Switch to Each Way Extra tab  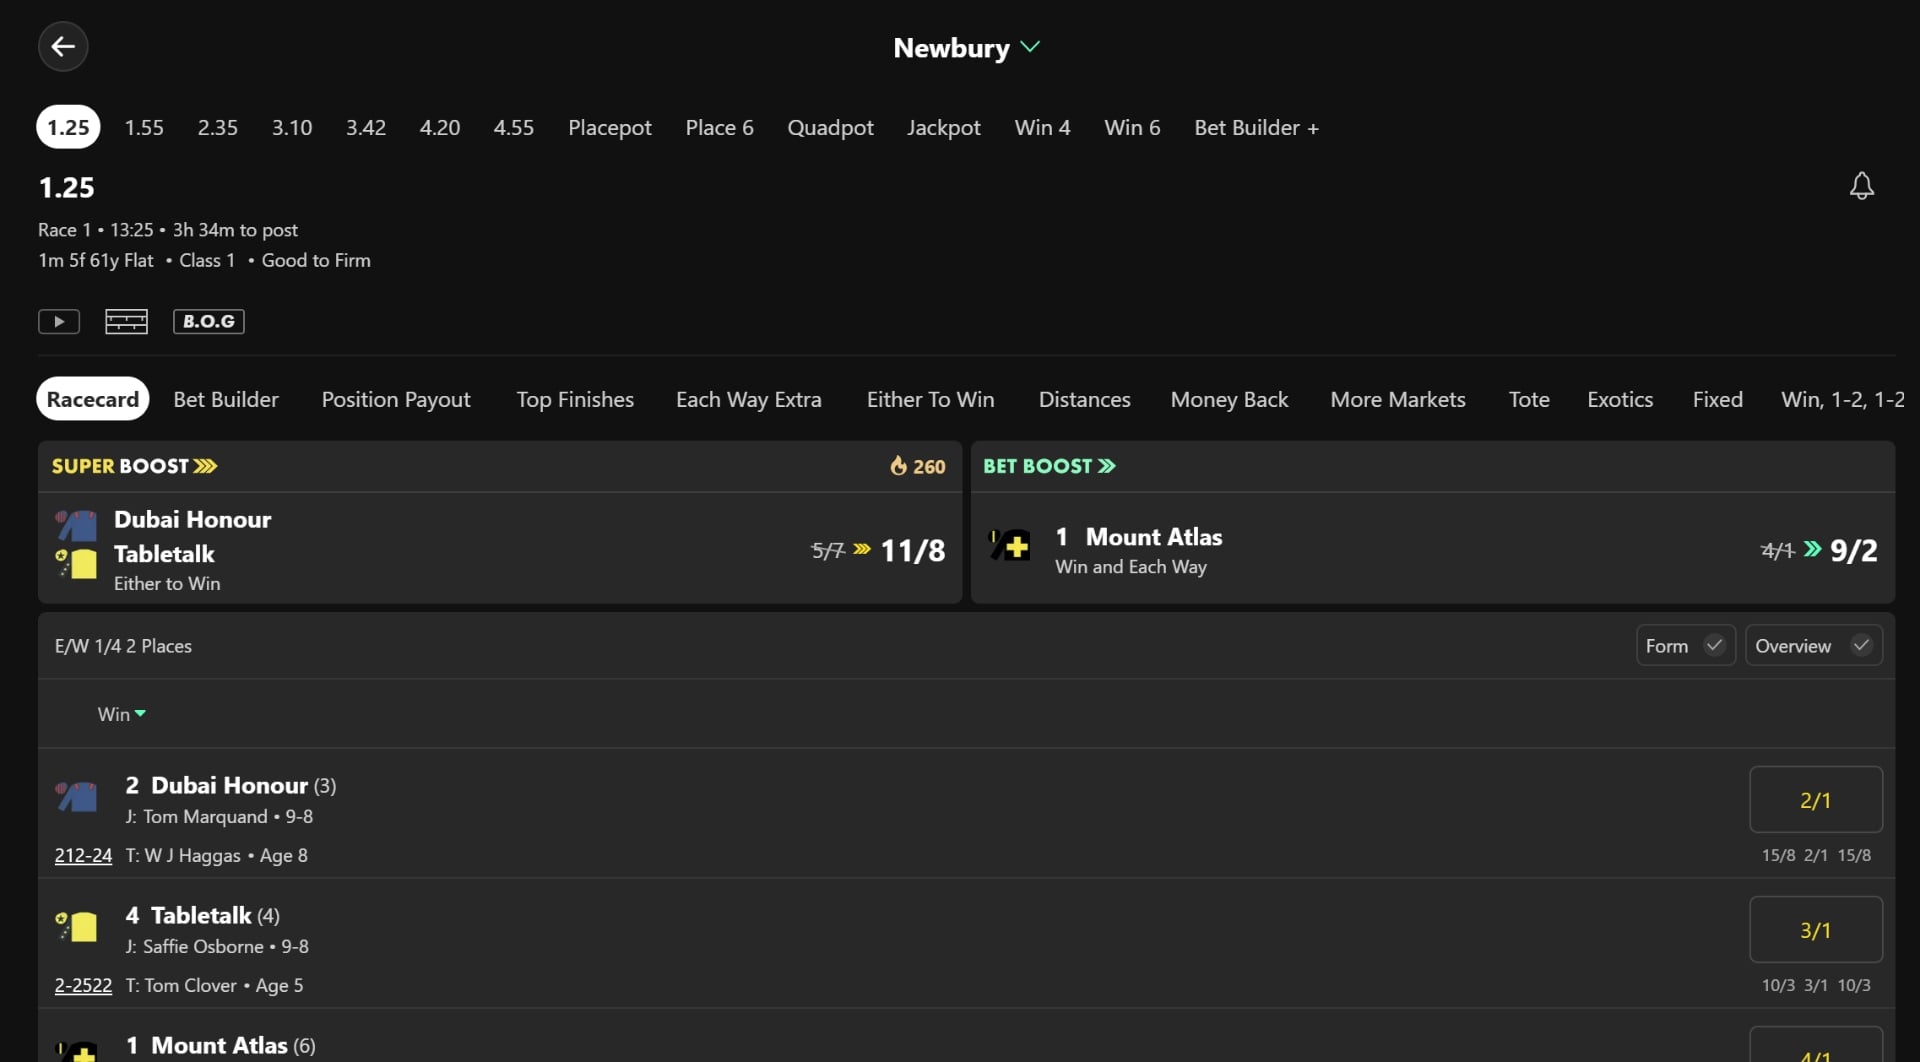pos(749,399)
